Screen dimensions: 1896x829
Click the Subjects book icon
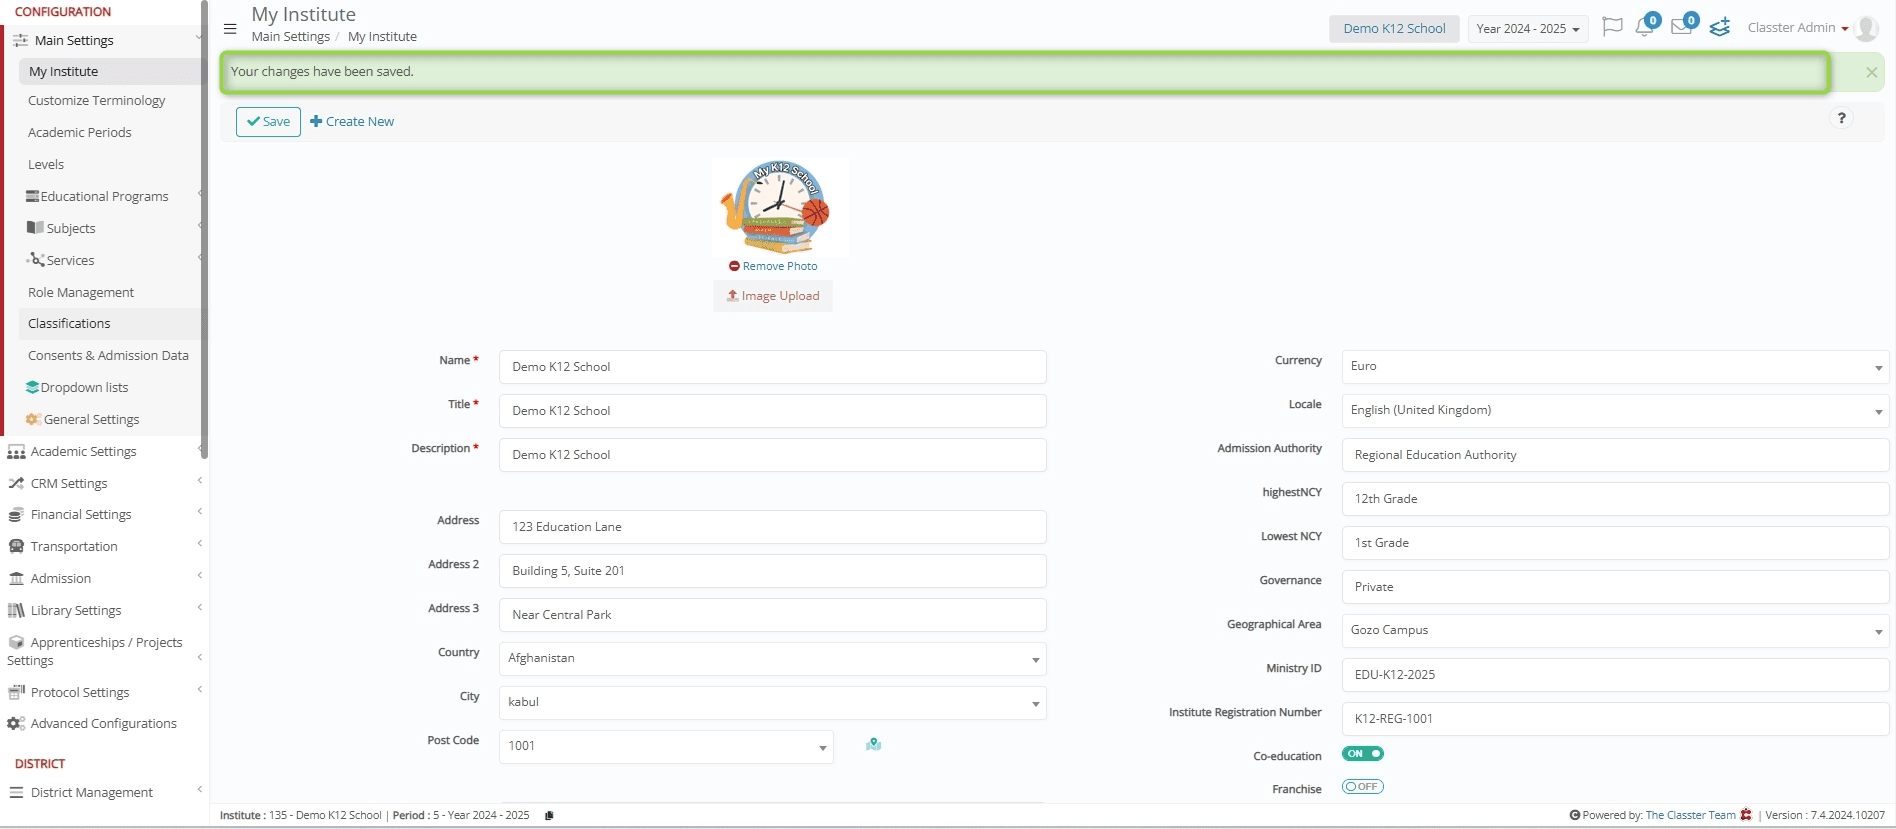[35, 228]
